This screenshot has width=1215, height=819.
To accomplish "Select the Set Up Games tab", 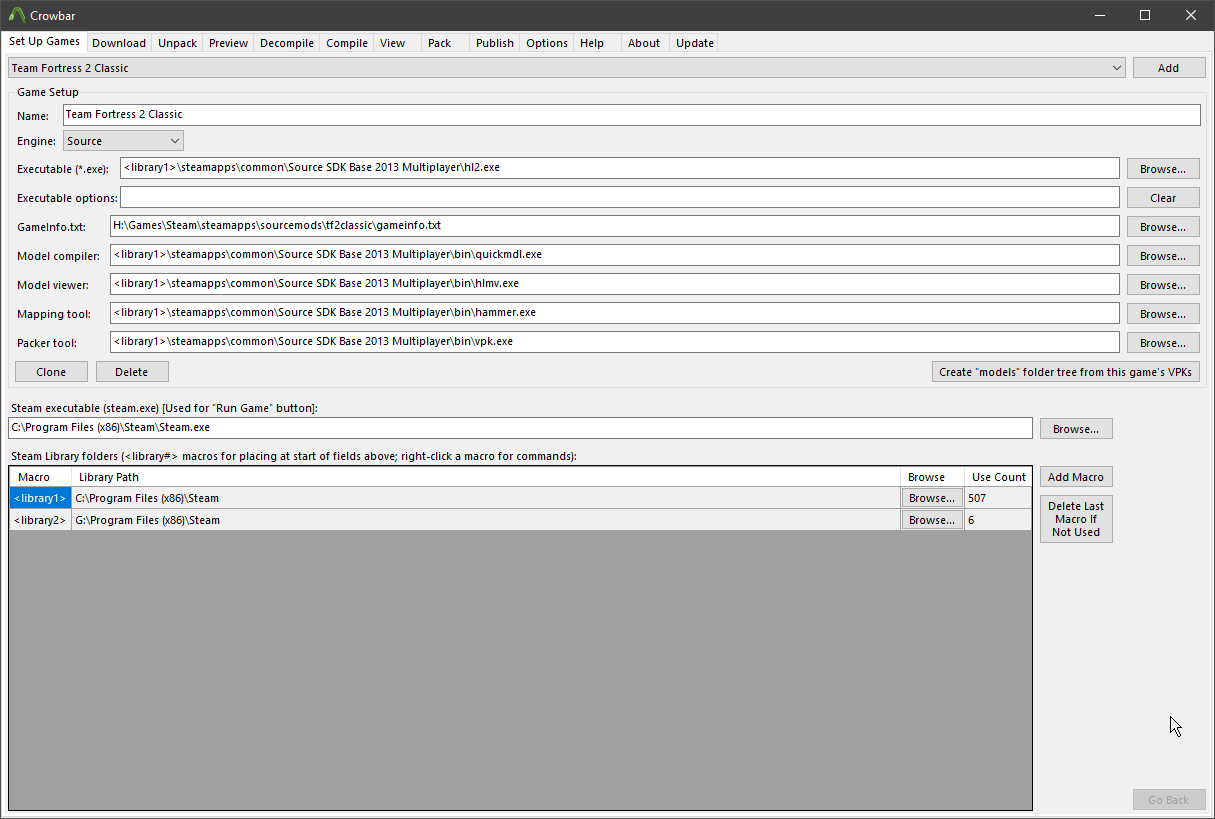I will click(45, 42).
